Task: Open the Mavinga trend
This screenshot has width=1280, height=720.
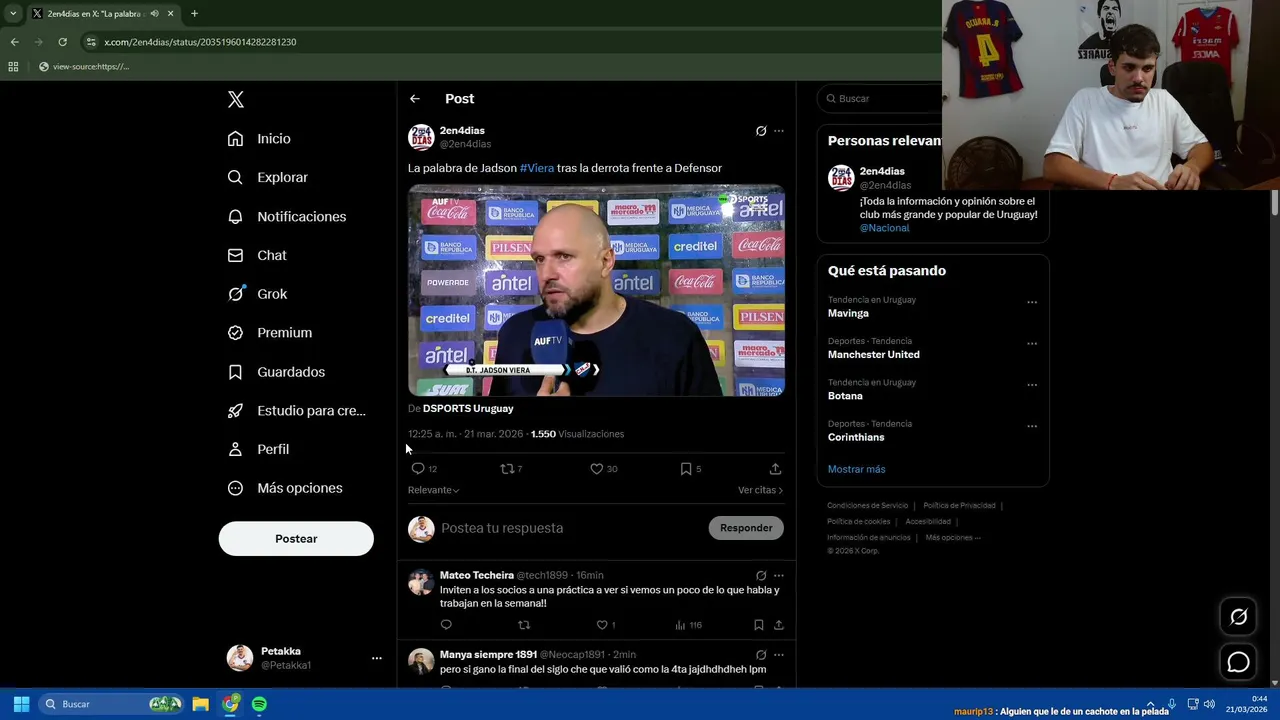Action: click(848, 313)
